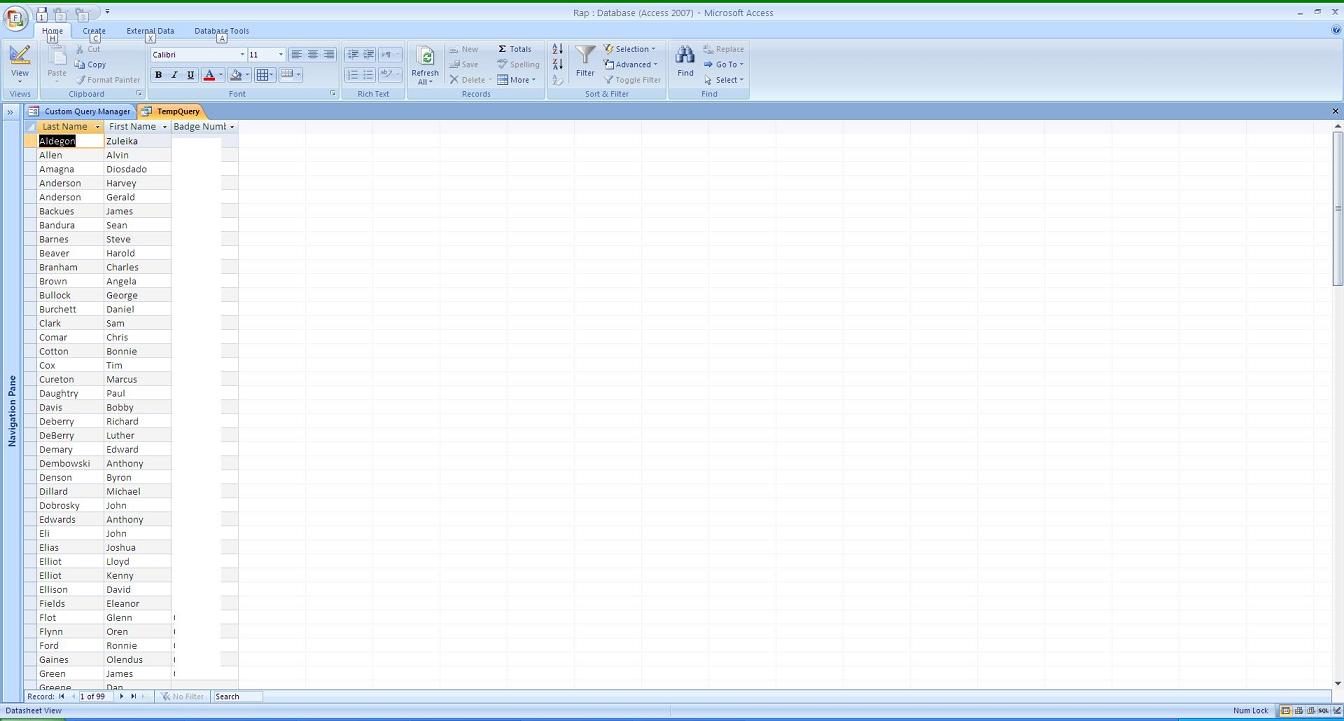The height and width of the screenshot is (721, 1344).
Task: Click the Totals sigma button
Action: [515, 49]
